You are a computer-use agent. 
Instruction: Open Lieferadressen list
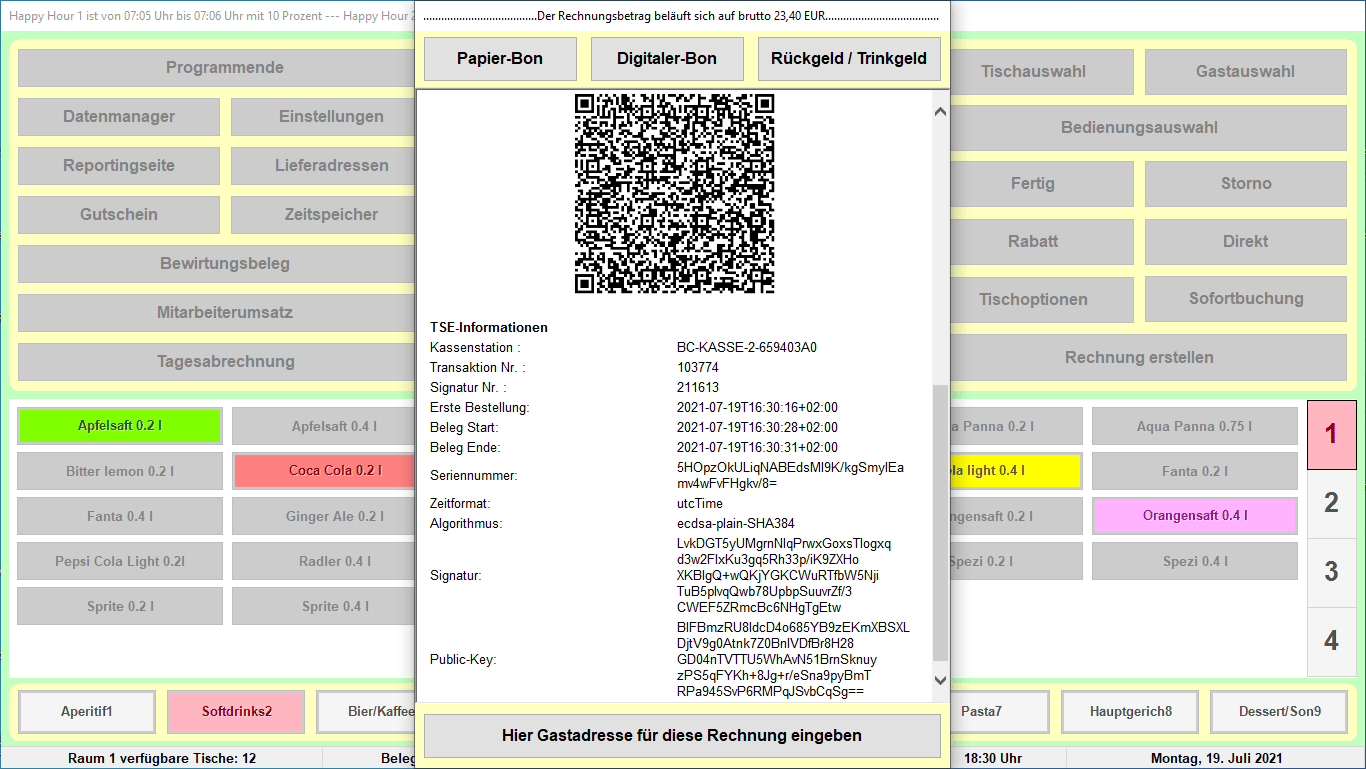pos(323,166)
